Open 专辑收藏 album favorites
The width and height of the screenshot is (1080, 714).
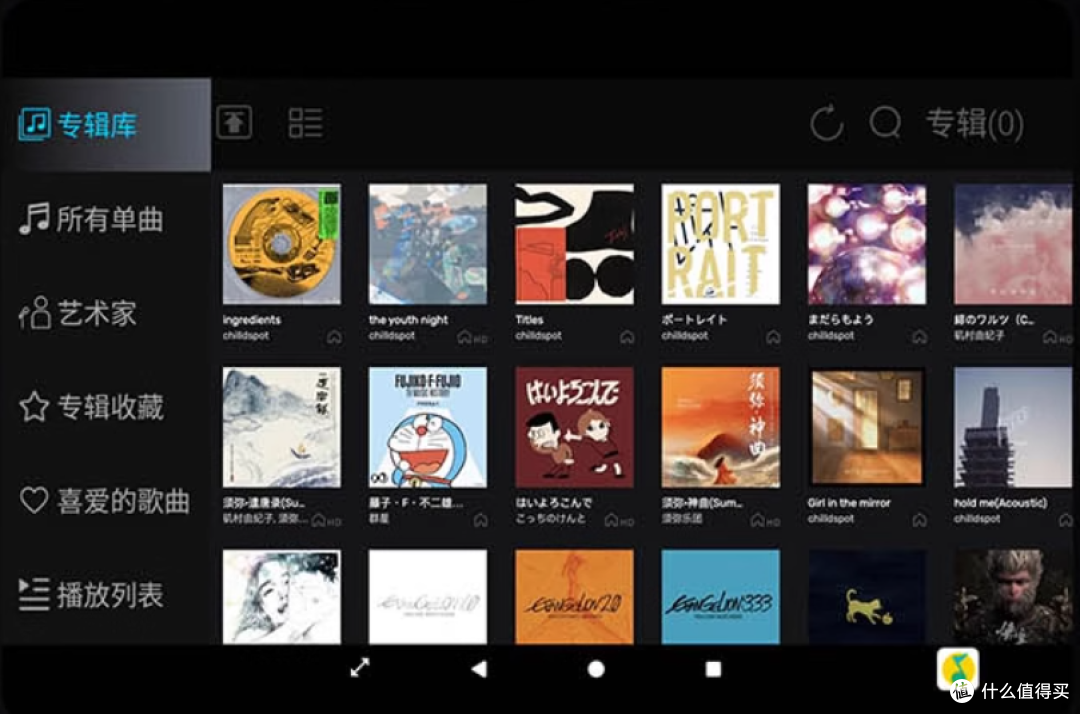tap(92, 406)
